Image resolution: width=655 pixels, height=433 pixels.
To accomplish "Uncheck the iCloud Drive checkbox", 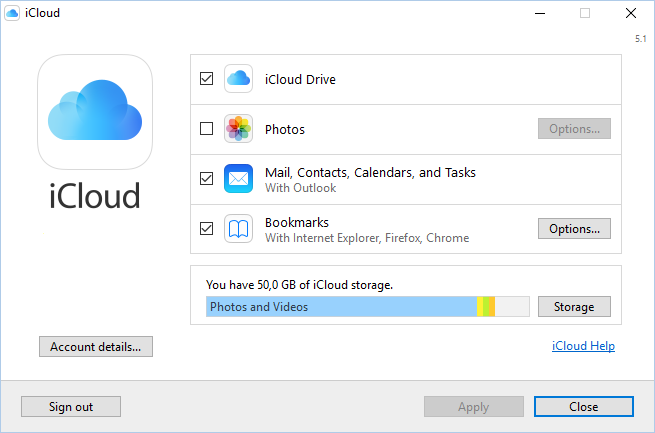I will (x=207, y=79).
